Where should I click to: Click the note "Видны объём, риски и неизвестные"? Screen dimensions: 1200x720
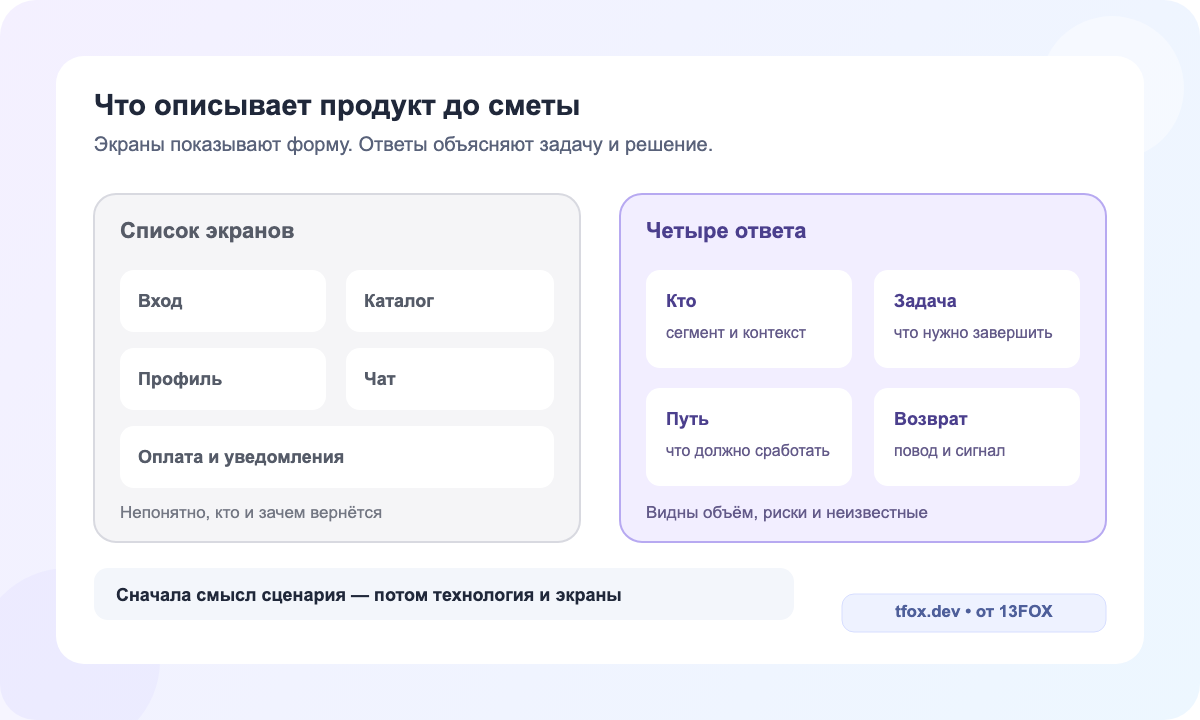pos(787,513)
